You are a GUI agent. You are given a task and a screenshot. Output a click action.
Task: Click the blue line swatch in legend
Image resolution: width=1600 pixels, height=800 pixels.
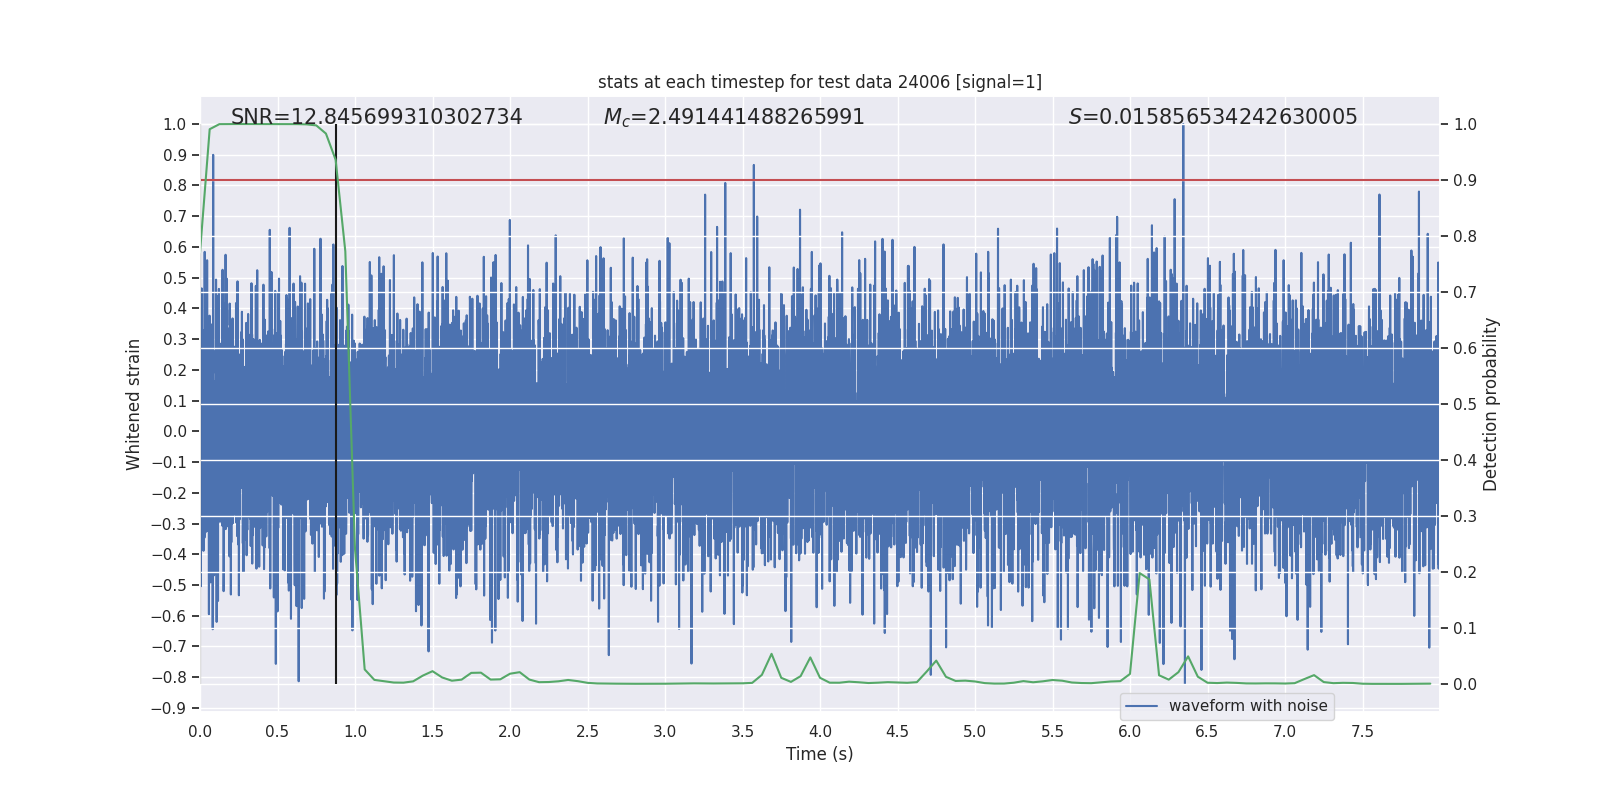pyautogui.click(x=1141, y=706)
